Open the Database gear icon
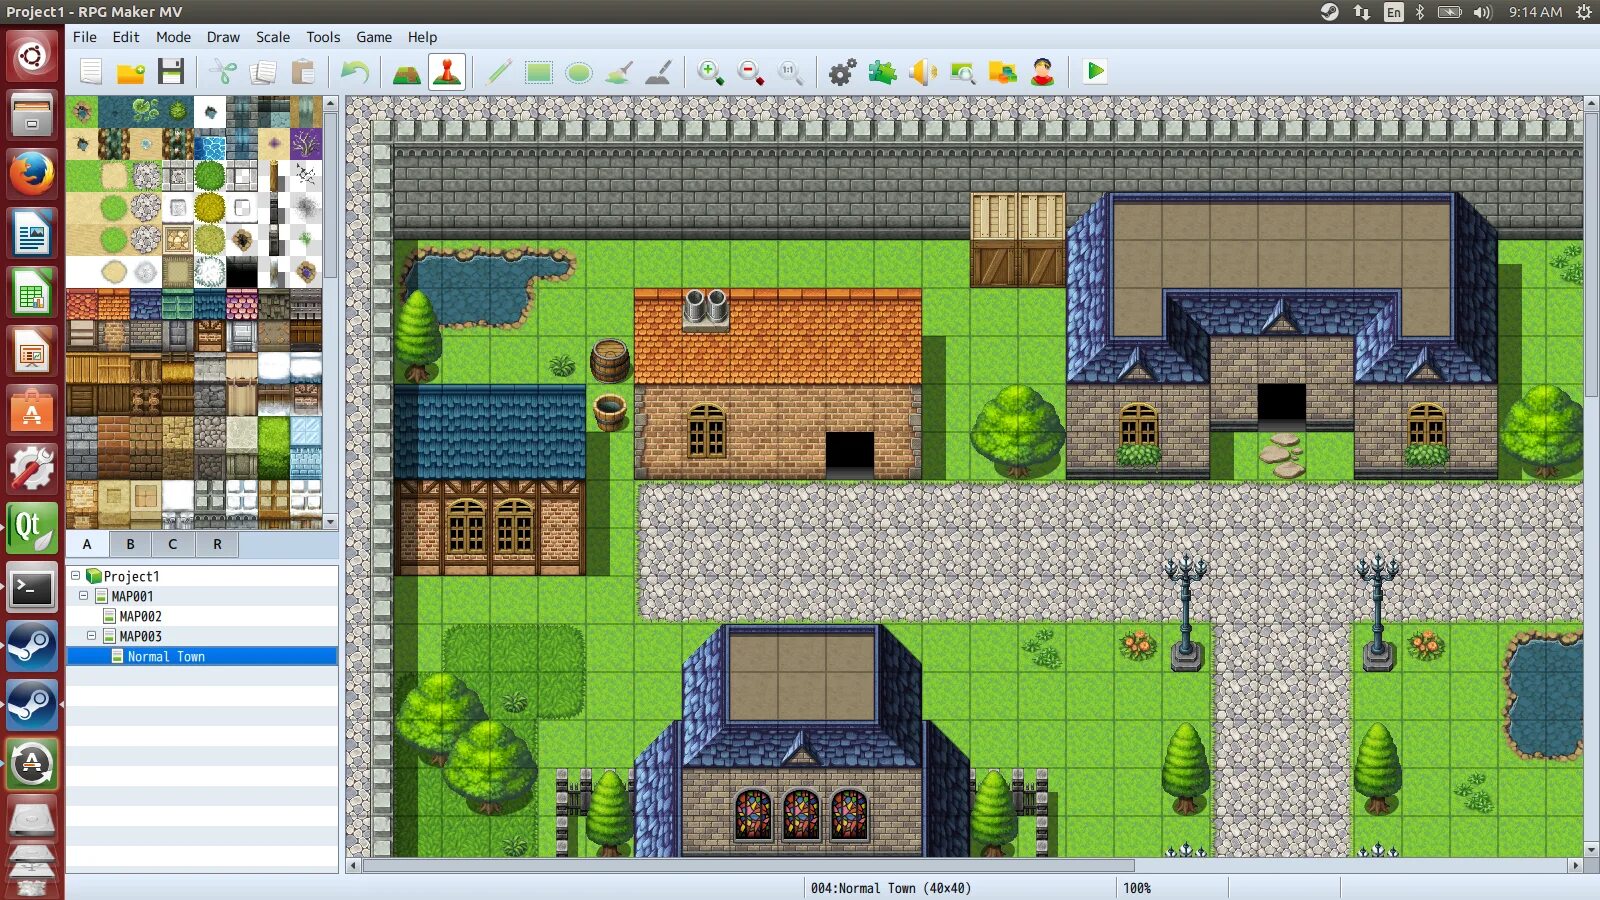Screen dimensions: 1600x900 point(843,72)
